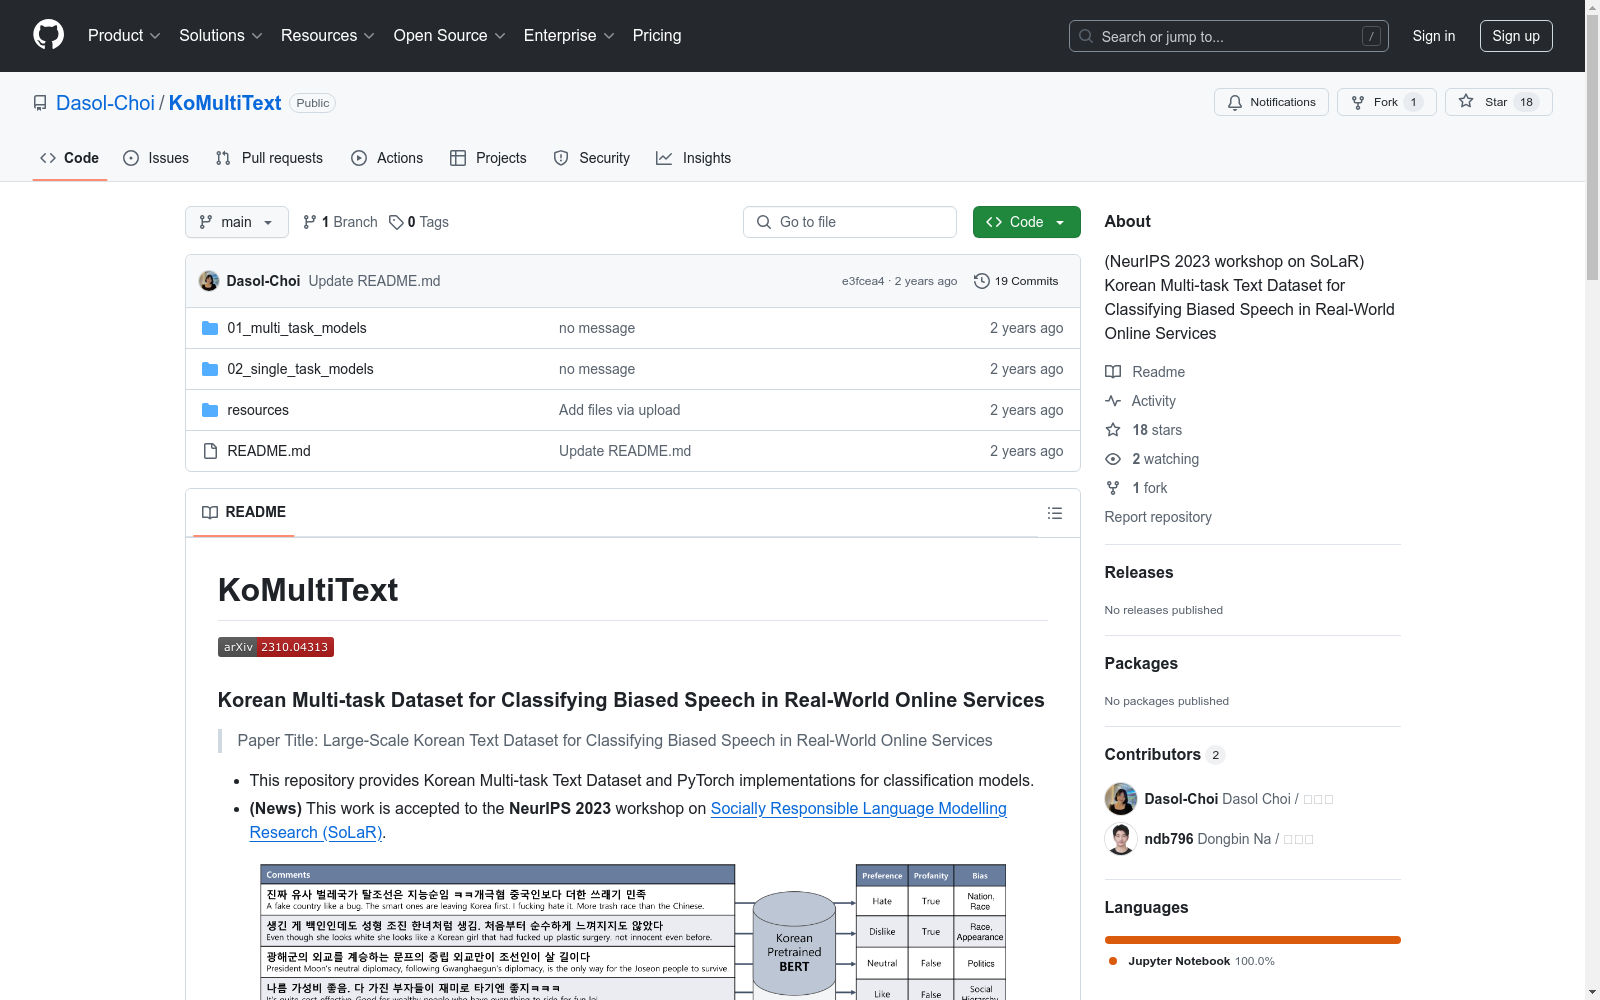The width and height of the screenshot is (1600, 1000).
Task: Click the Go to file search field
Action: pyautogui.click(x=850, y=222)
